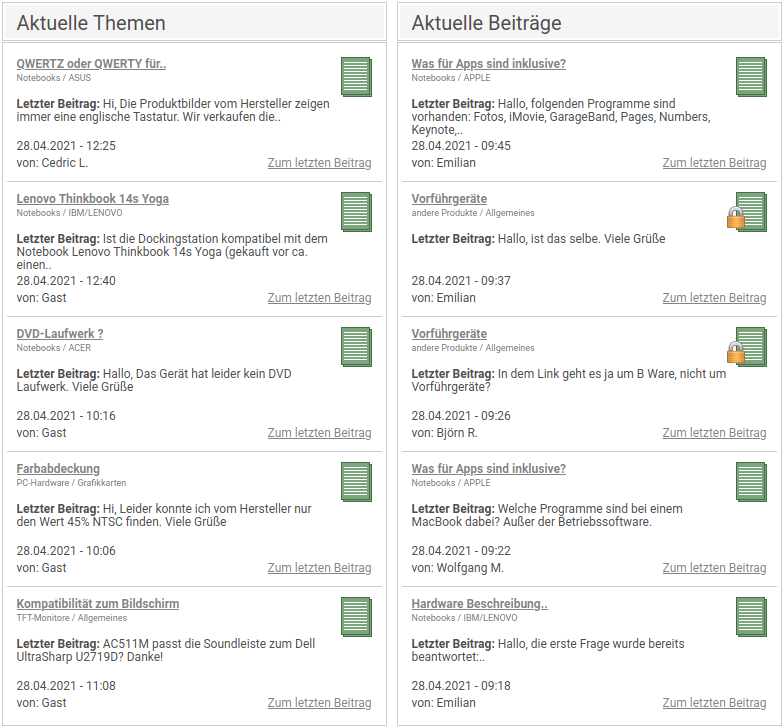This screenshot has width=783, height=727.
Task: Click the document icon beside Kompatibilität zum Bildschirm
Action: click(x=357, y=617)
